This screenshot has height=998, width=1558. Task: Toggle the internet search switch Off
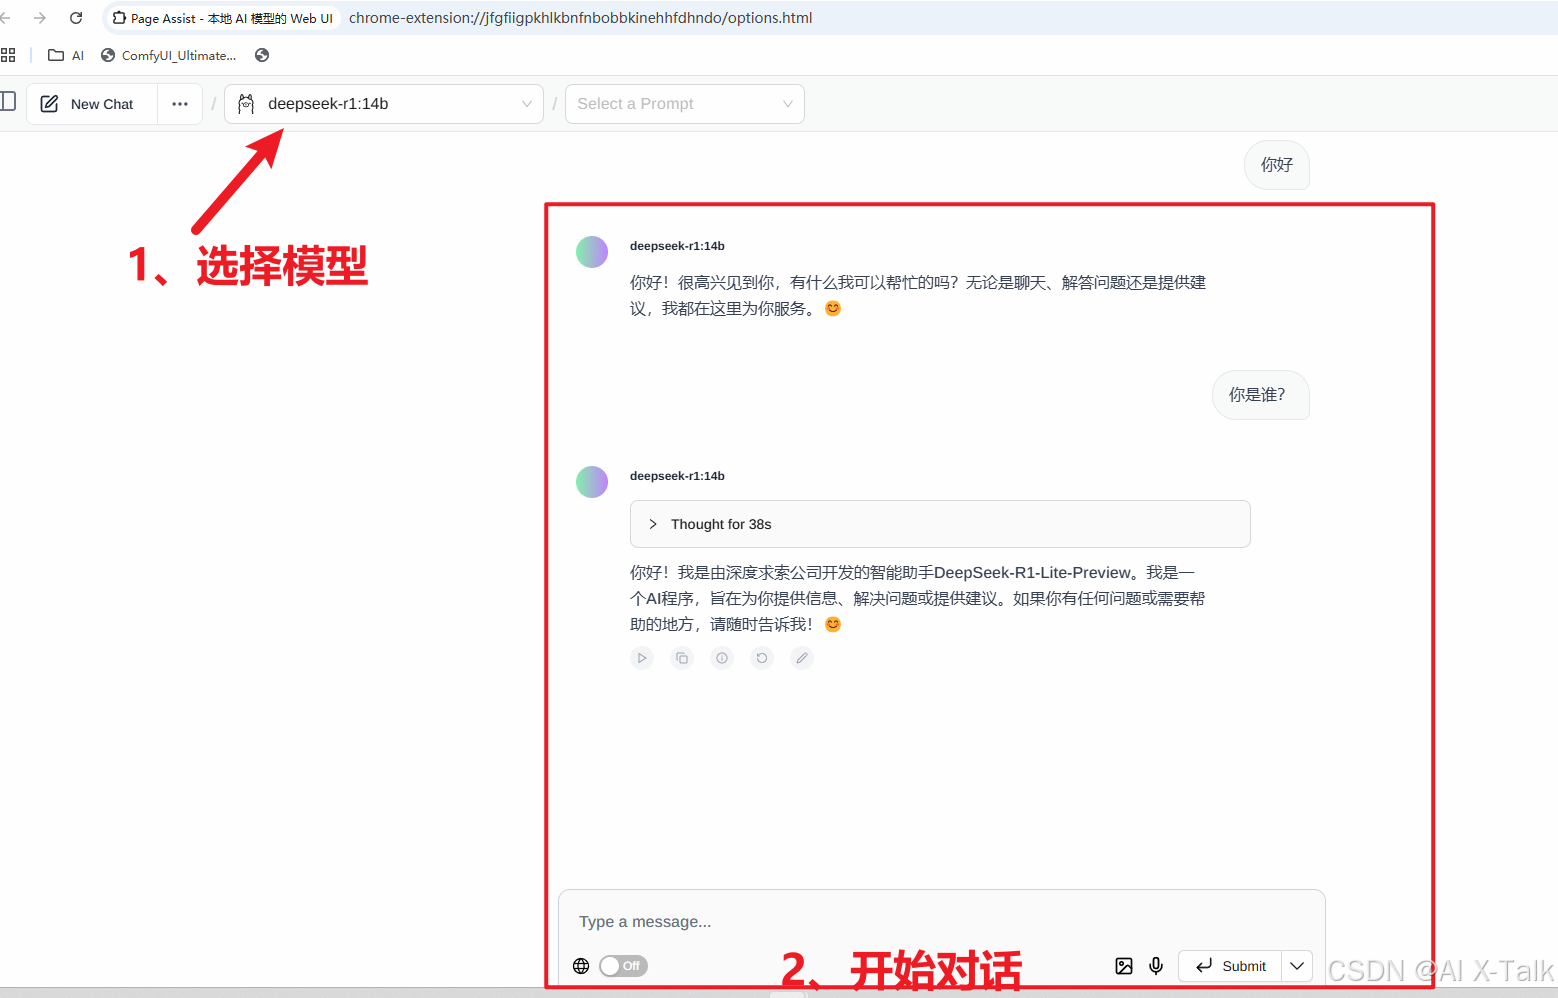pyautogui.click(x=624, y=966)
